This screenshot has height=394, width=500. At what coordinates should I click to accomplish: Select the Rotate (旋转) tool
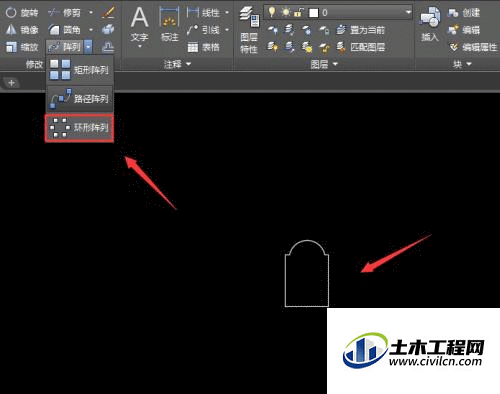[x=22, y=13]
